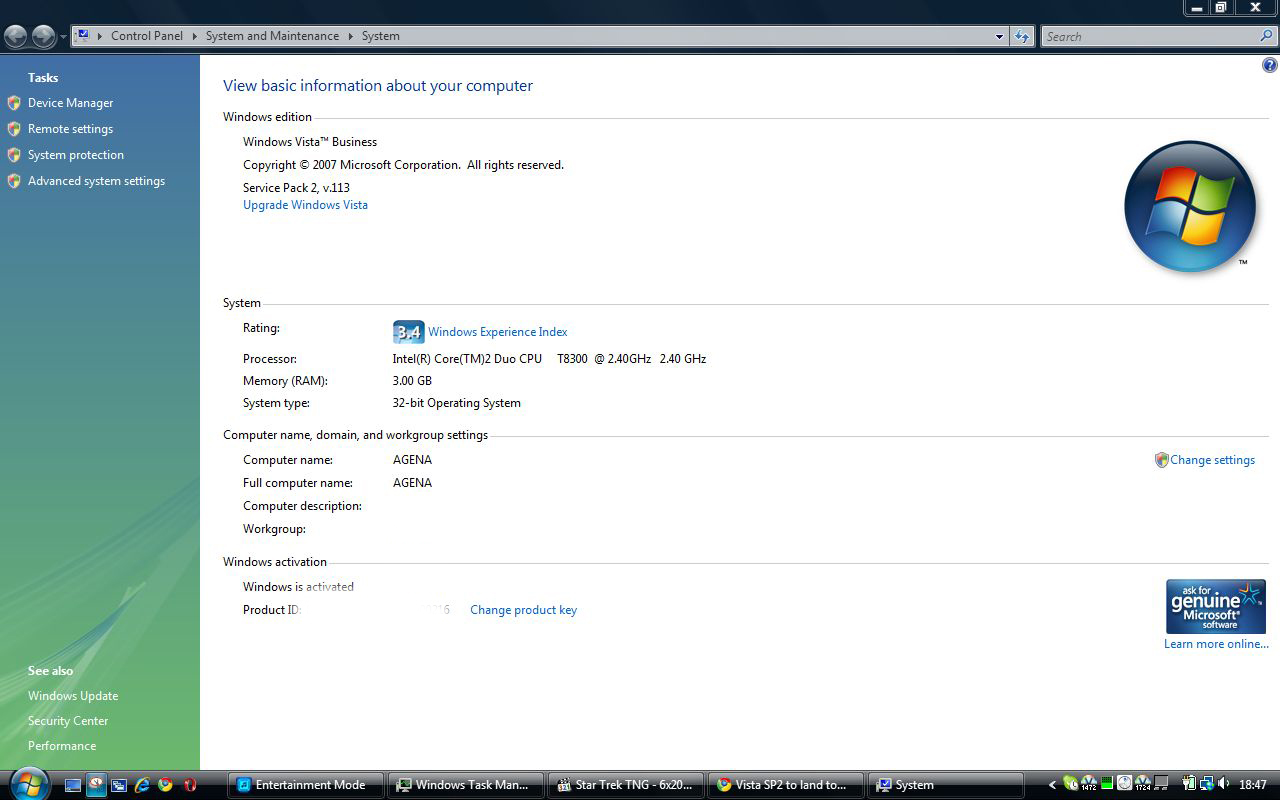Screen dimensions: 1280x800
Task: Open Windows Update under See also
Action: [73, 696]
